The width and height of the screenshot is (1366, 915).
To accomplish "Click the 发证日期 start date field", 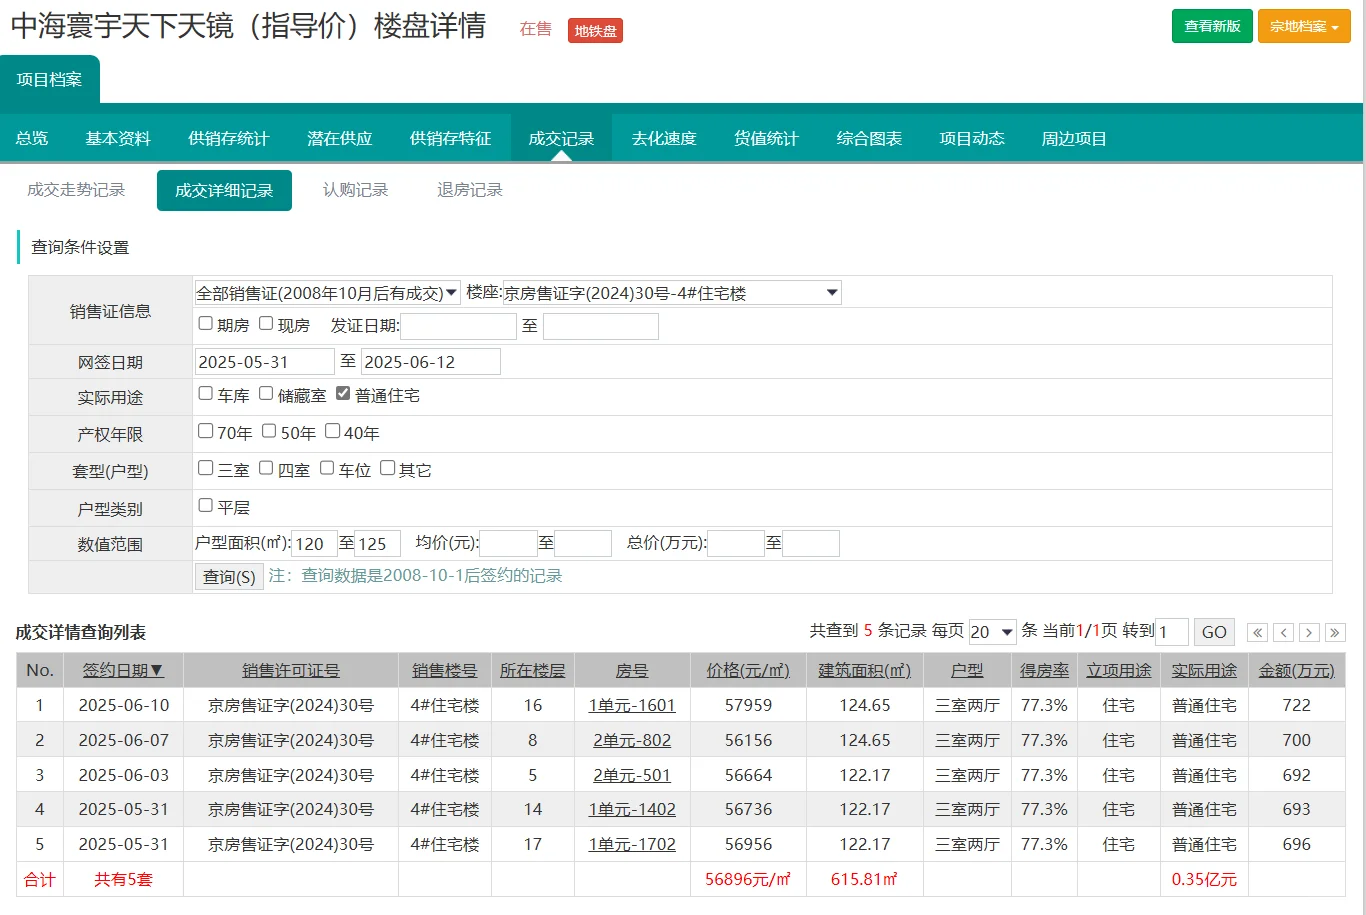I will [x=459, y=326].
